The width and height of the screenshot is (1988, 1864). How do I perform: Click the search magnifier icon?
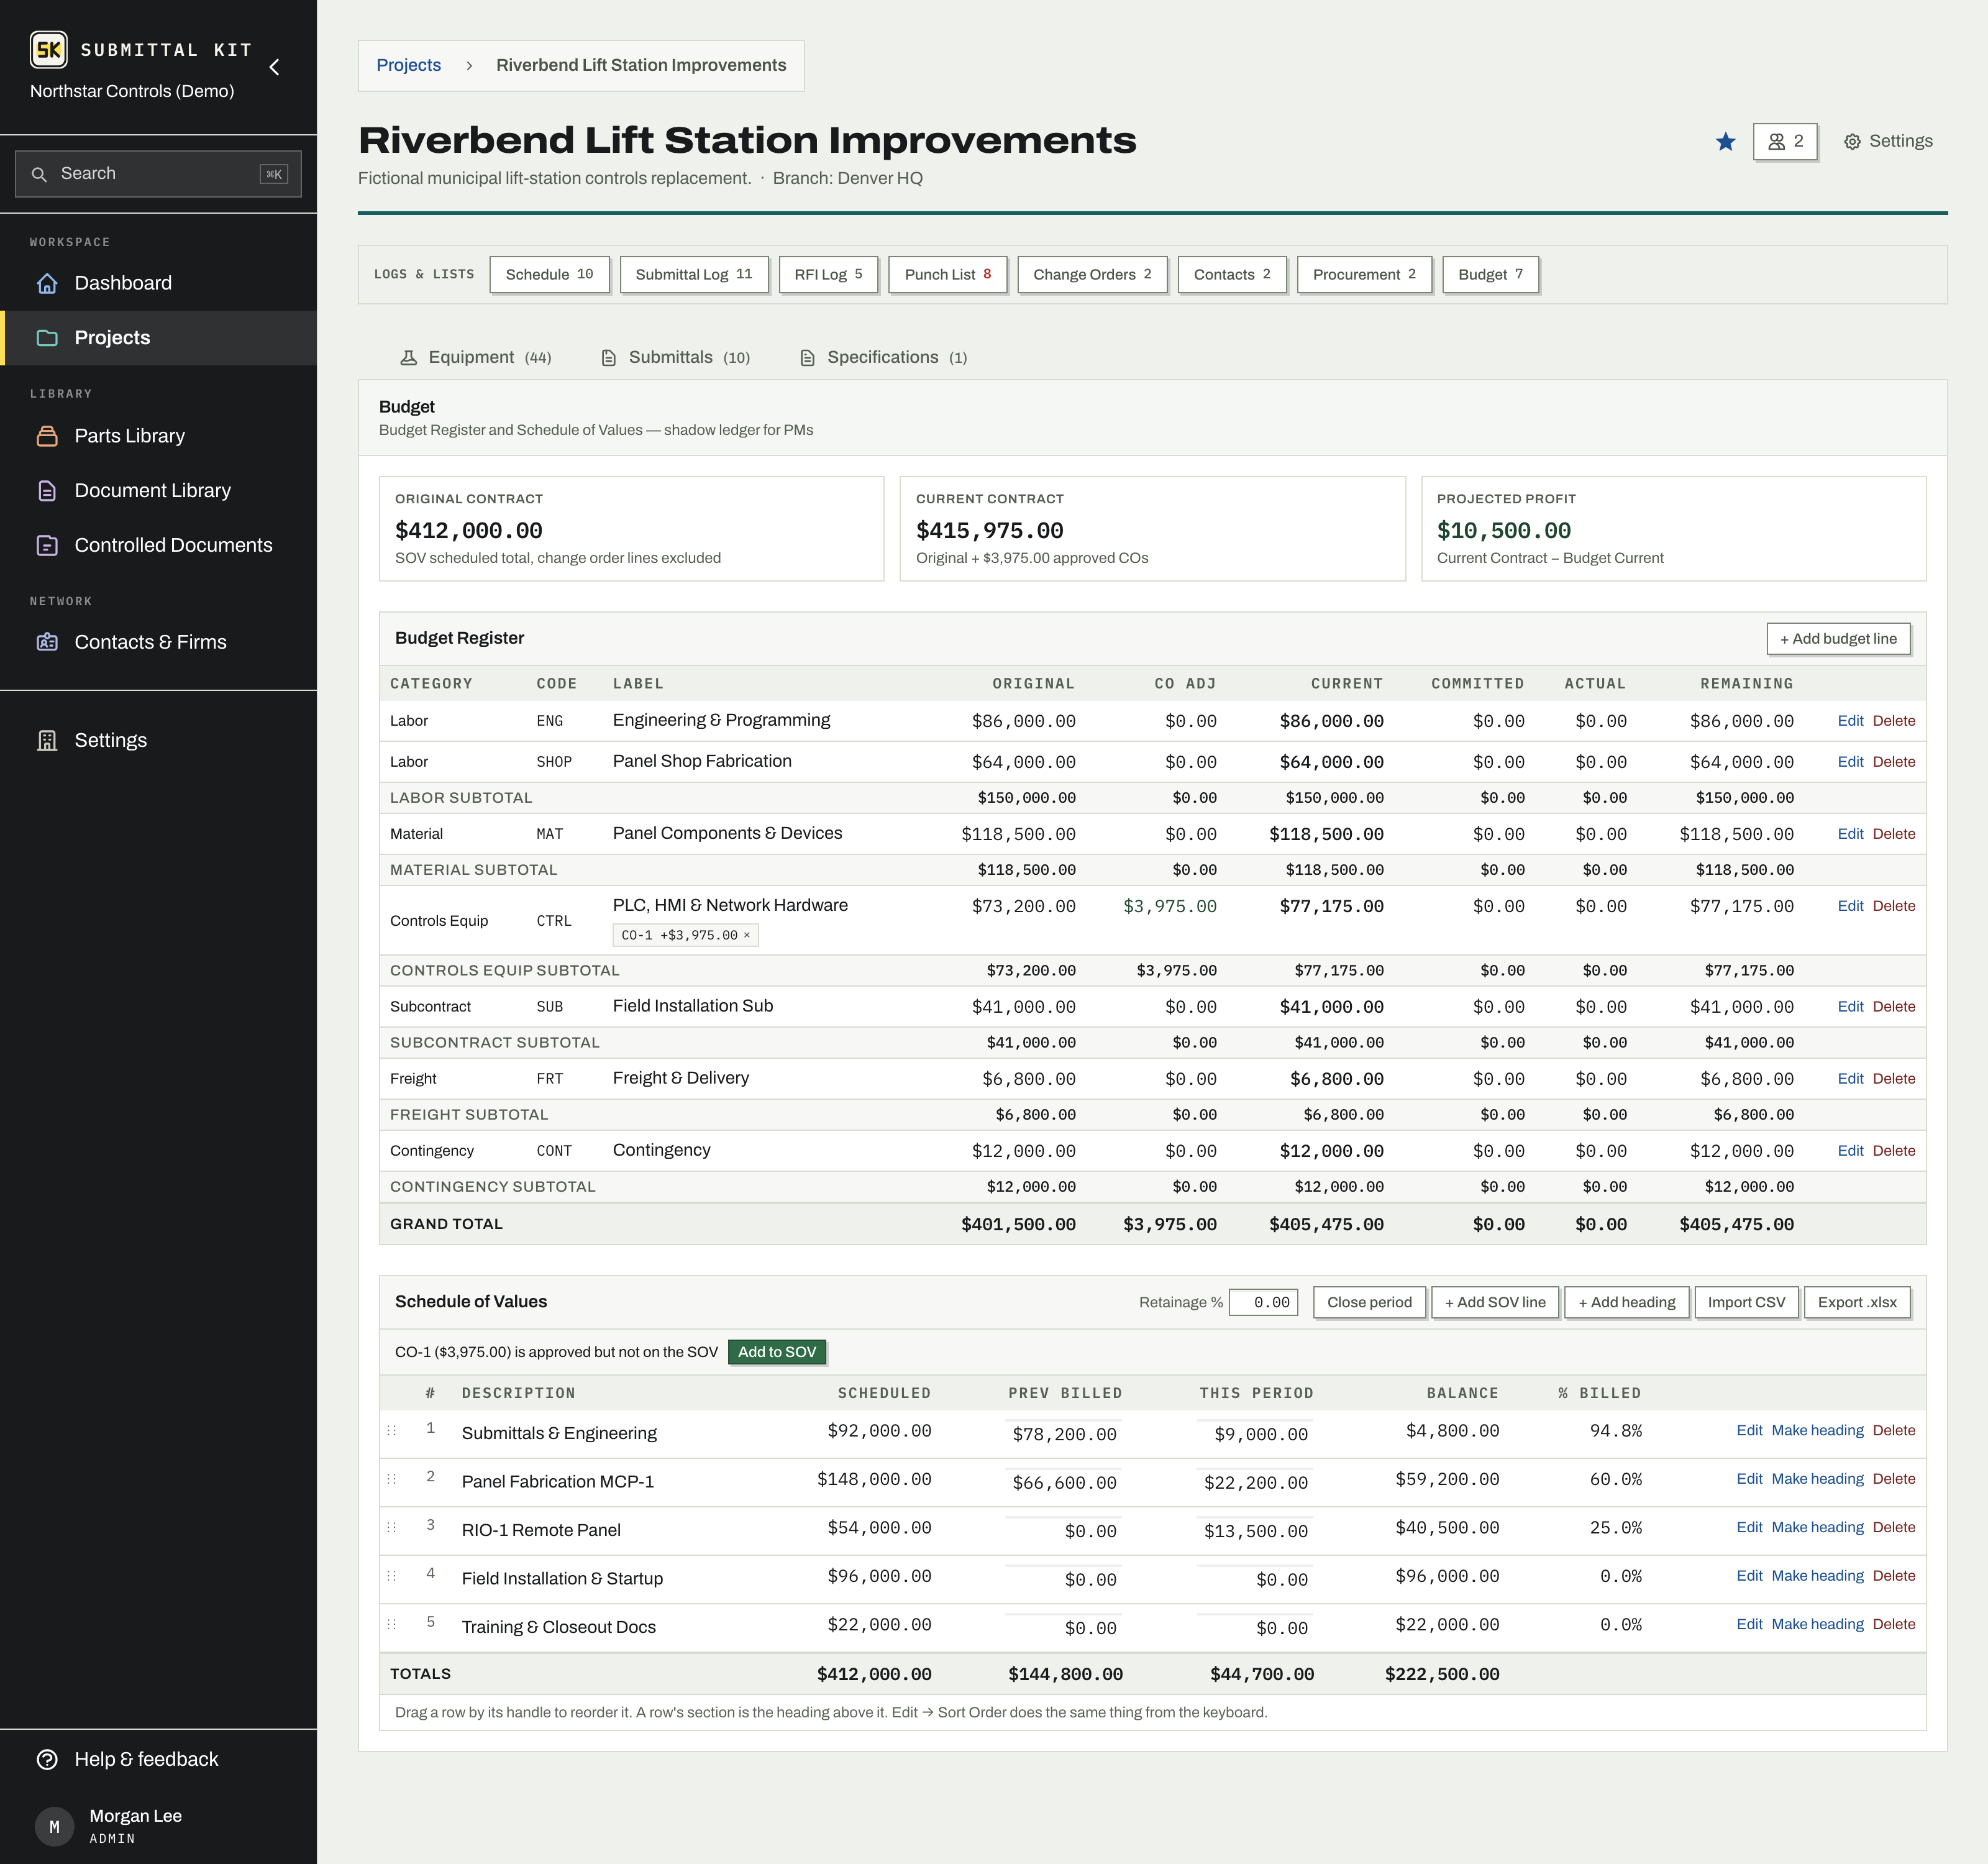(39, 174)
